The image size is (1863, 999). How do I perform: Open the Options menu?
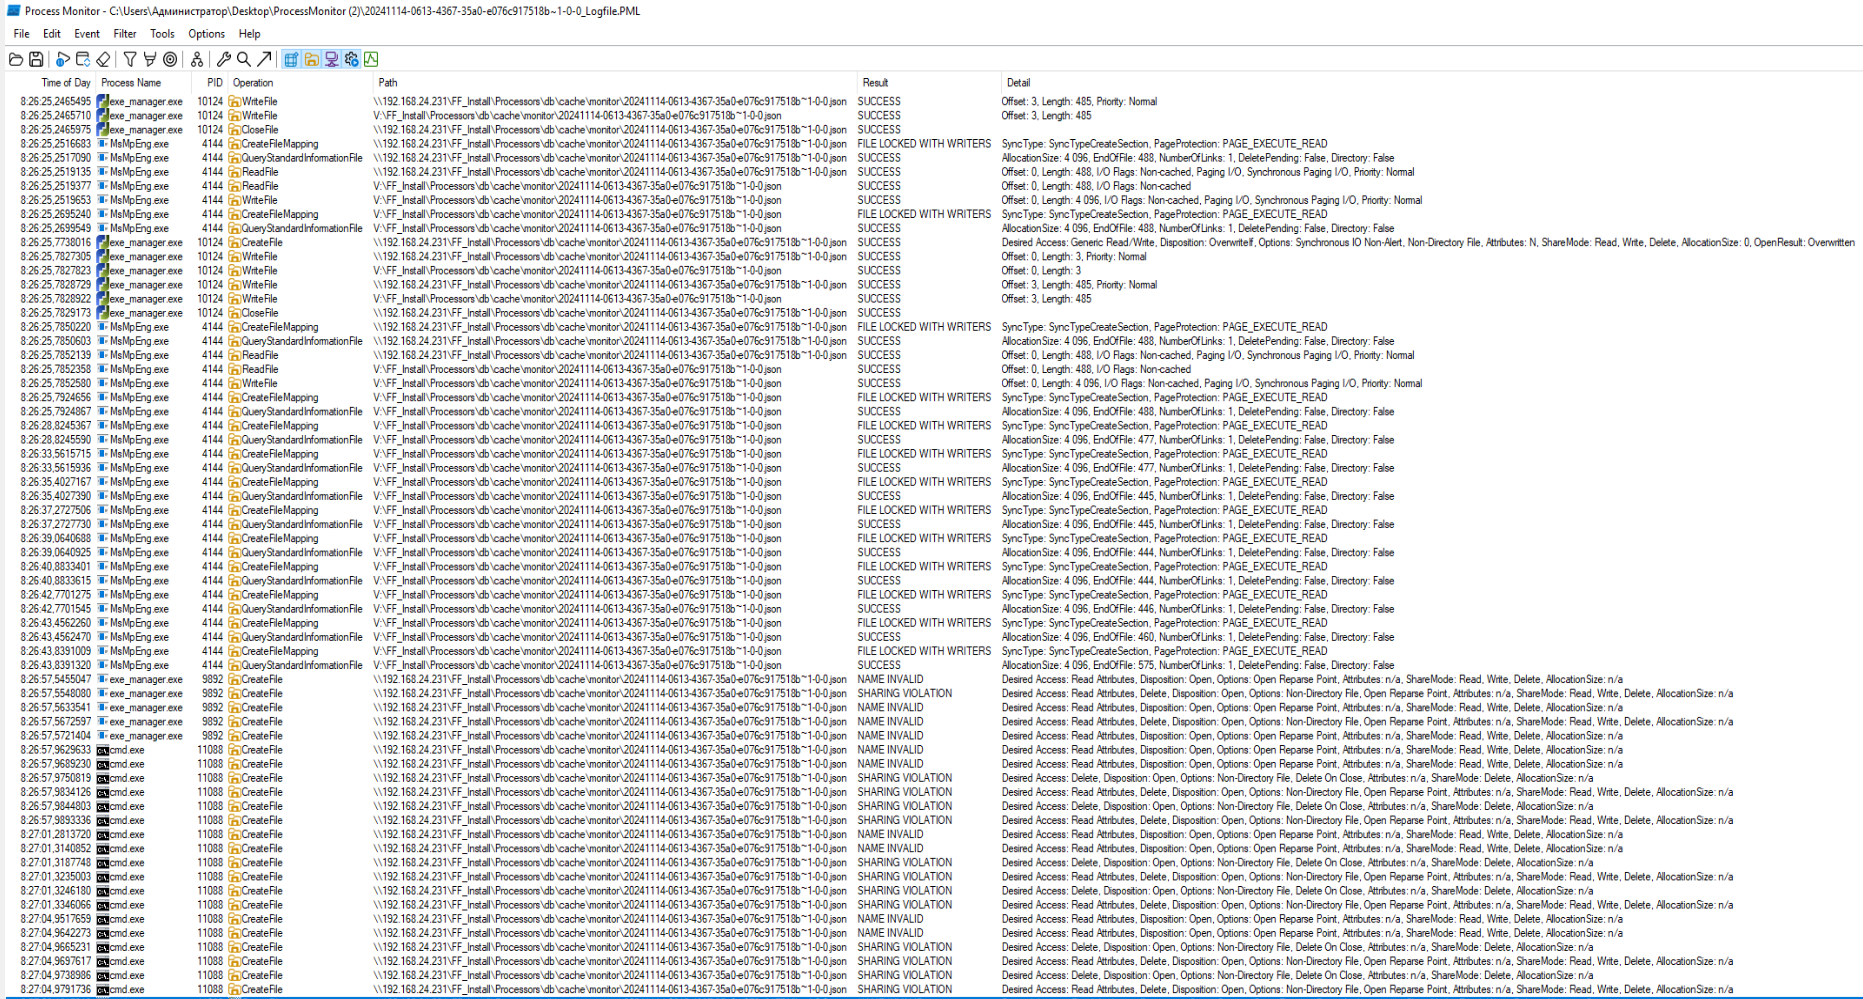pos(206,34)
